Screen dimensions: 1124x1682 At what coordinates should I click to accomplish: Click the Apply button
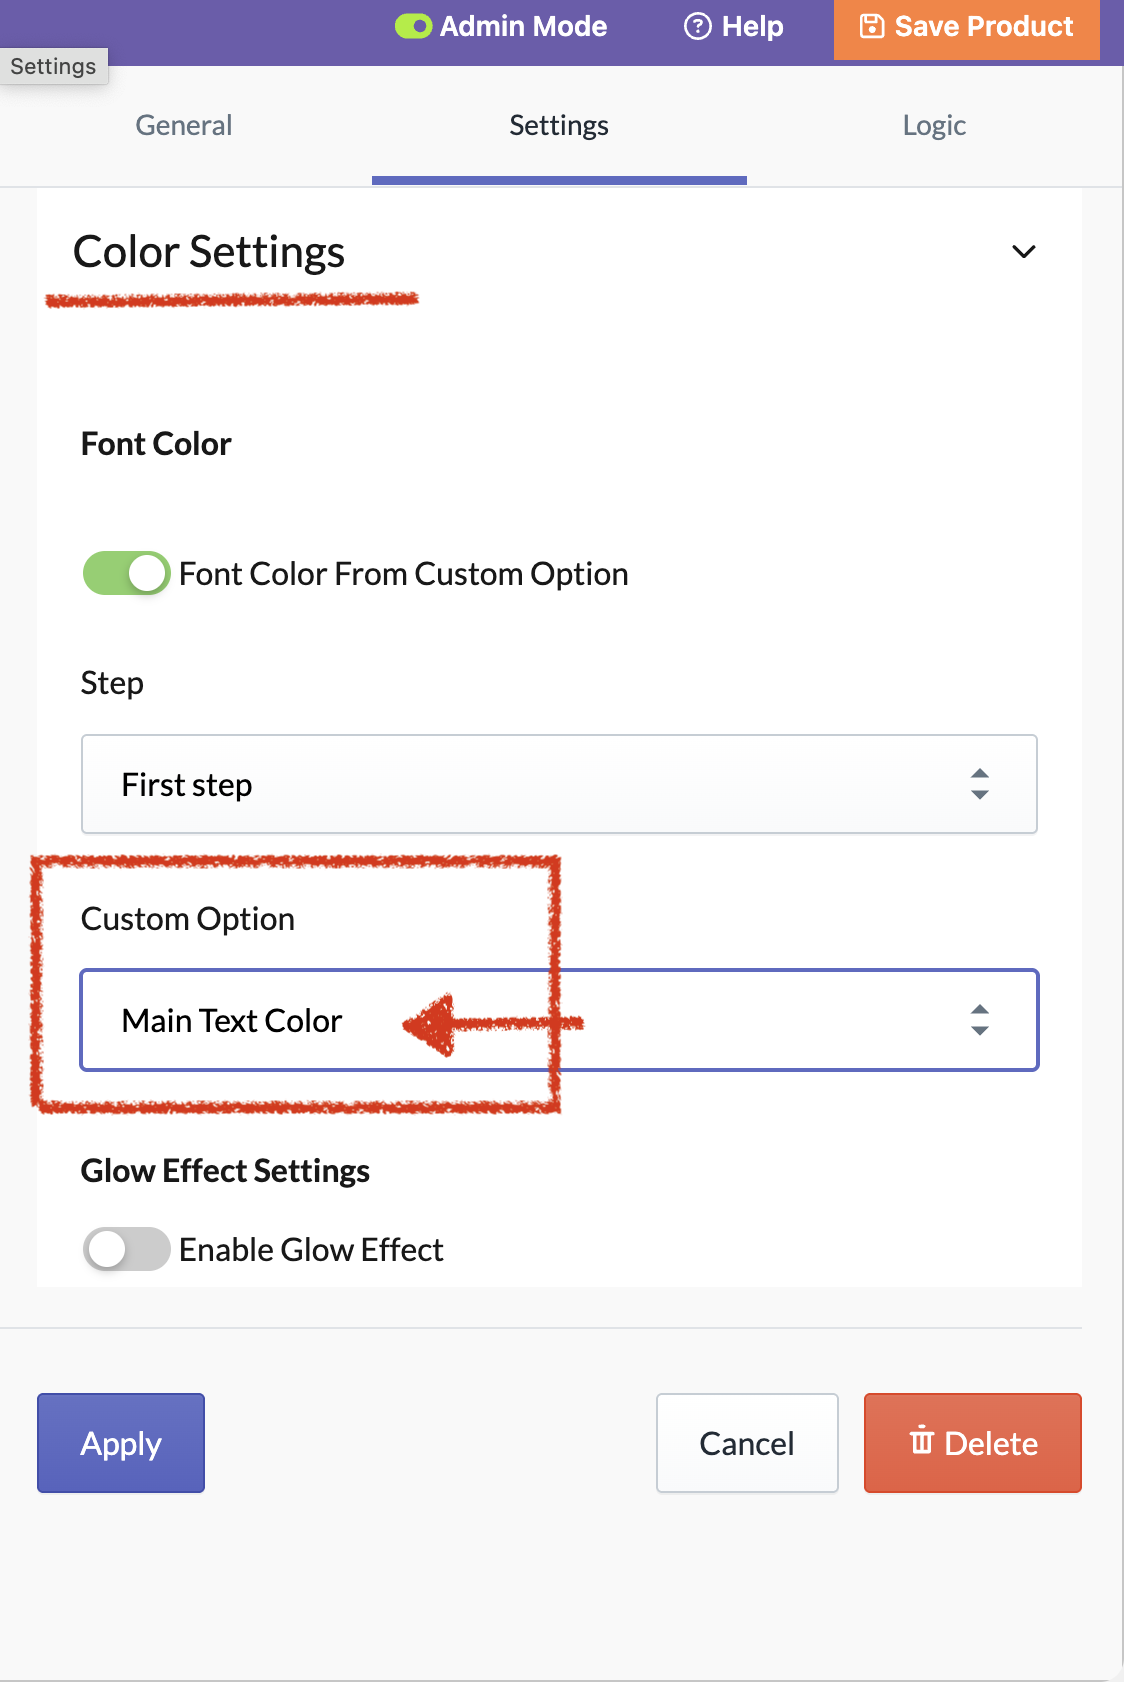[121, 1443]
